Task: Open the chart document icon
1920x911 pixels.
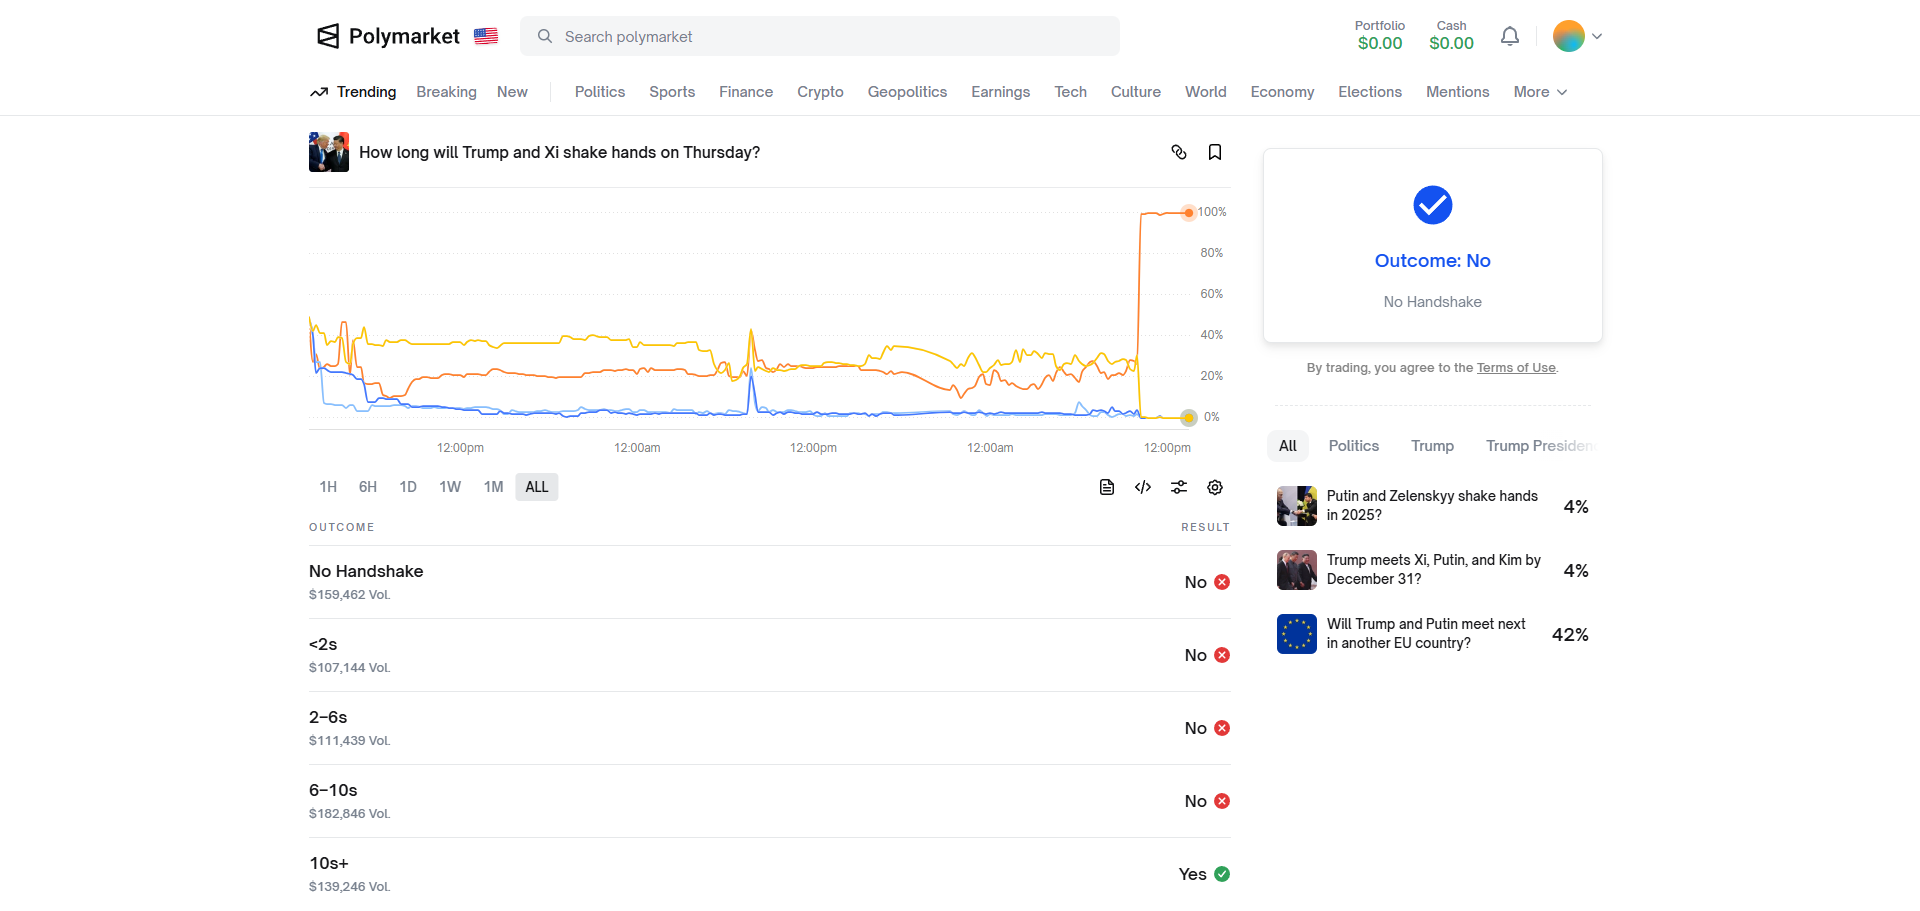Action: tap(1107, 487)
